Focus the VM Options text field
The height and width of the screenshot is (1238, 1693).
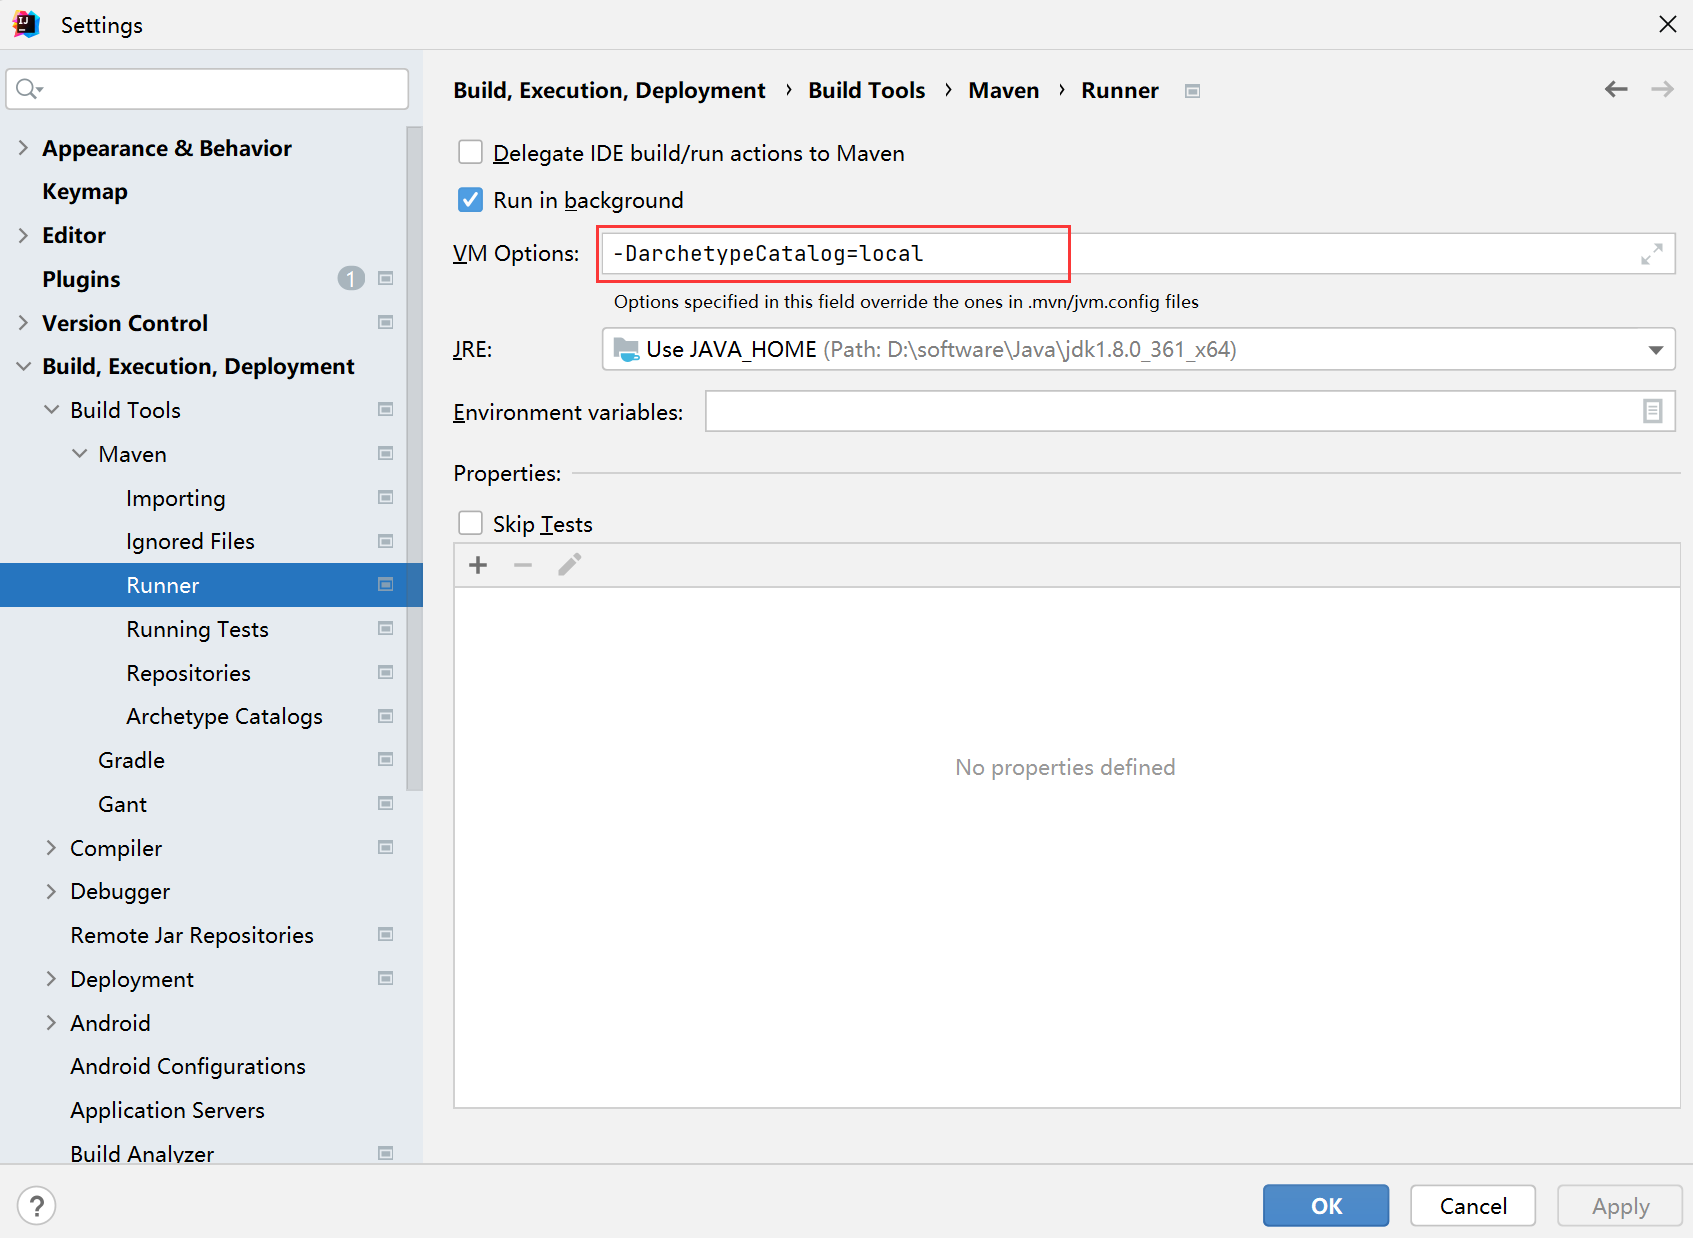(x=1138, y=254)
